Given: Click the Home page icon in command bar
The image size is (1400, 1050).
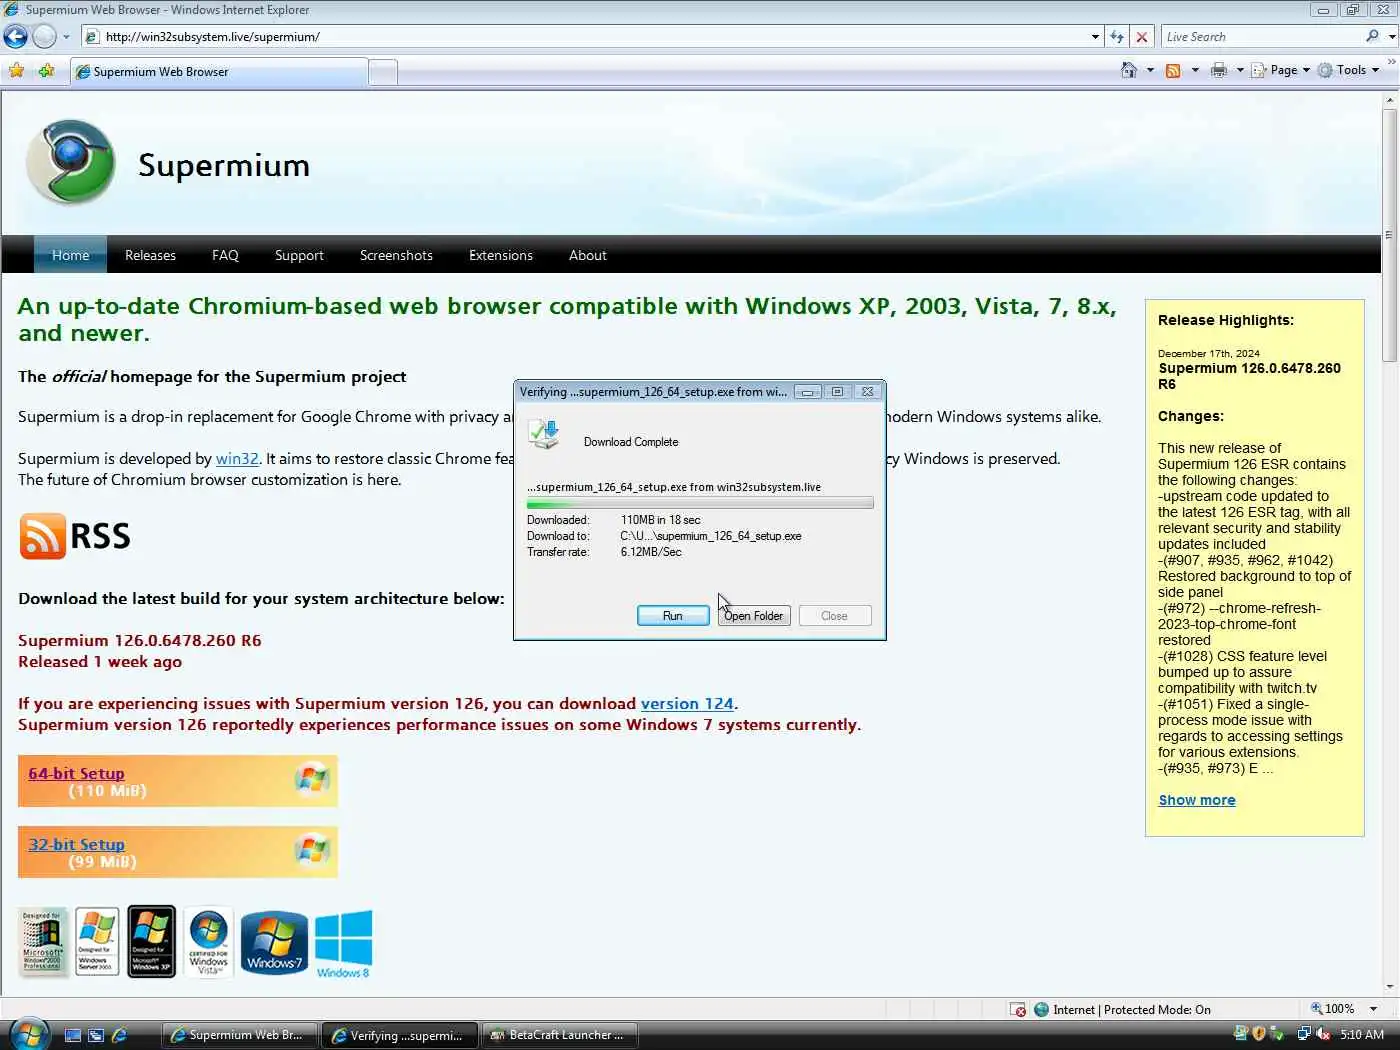Looking at the screenshot, I should click(1129, 70).
